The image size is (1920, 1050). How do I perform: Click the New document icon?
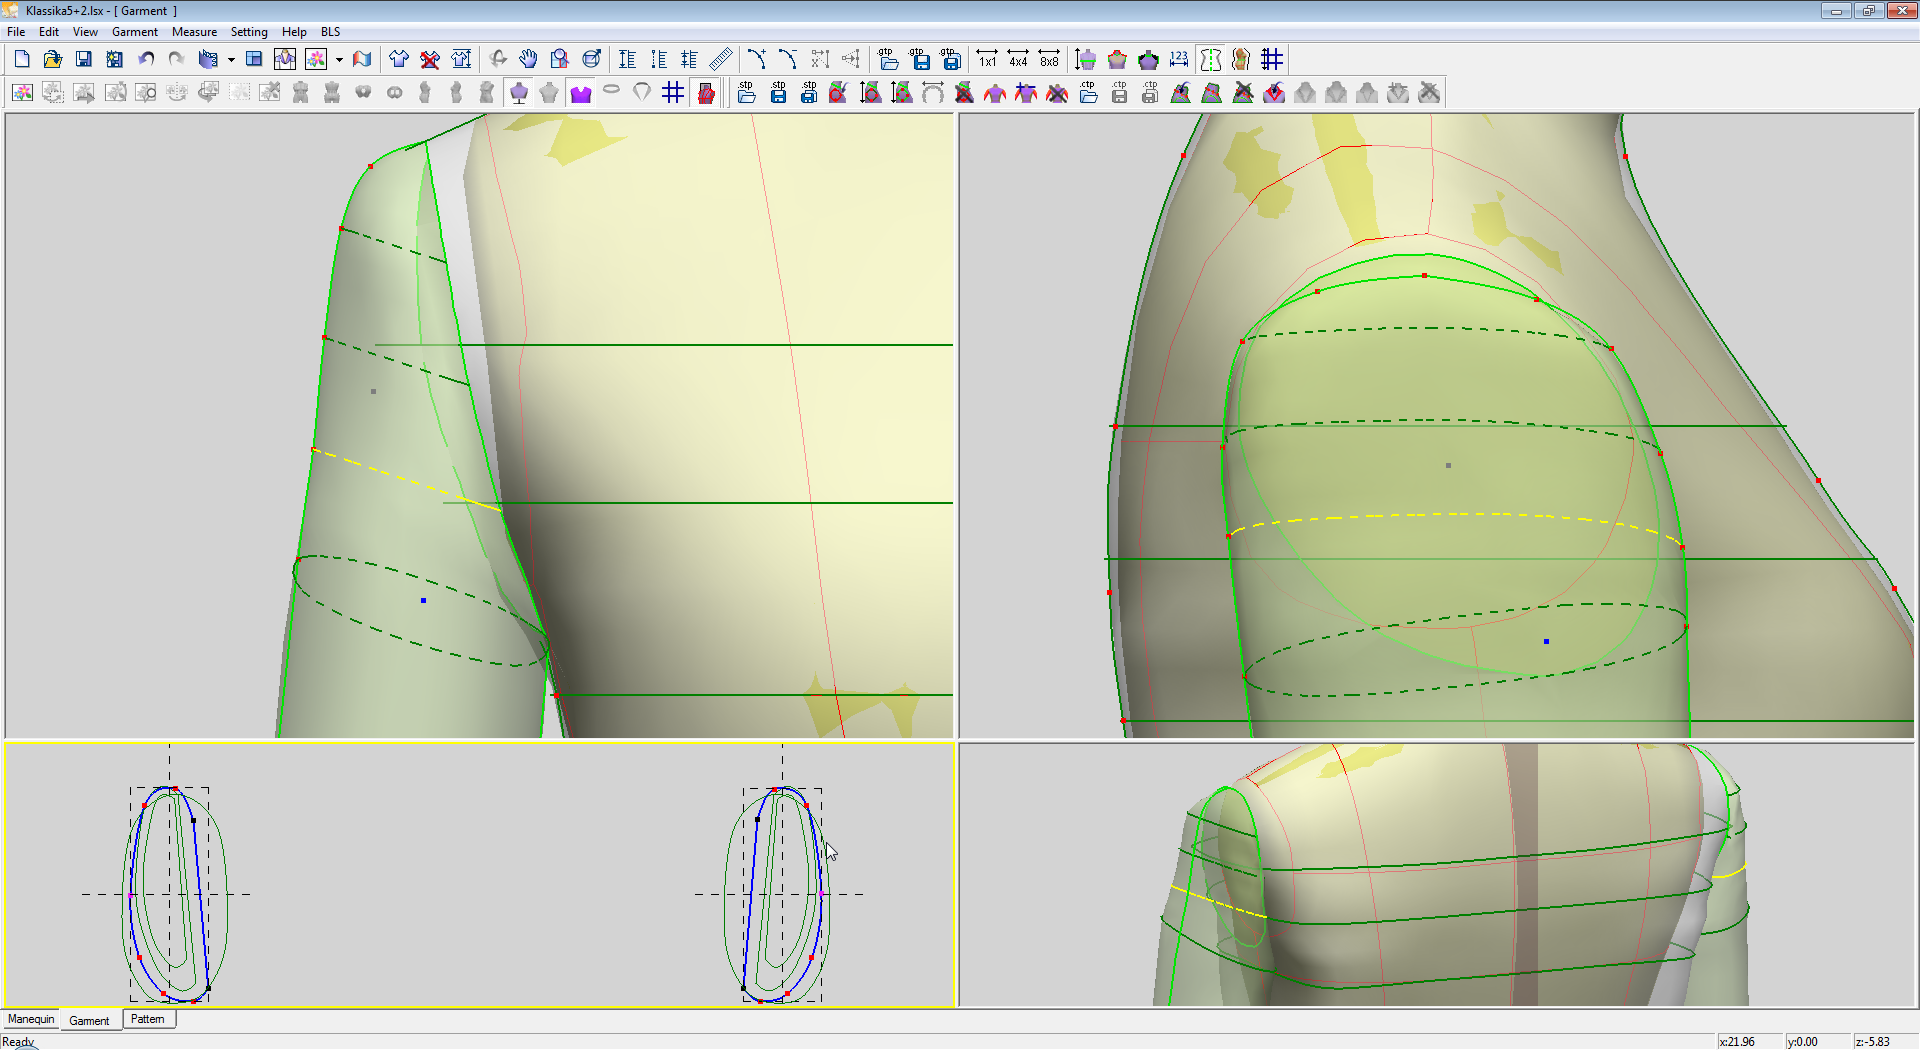click(x=22, y=60)
